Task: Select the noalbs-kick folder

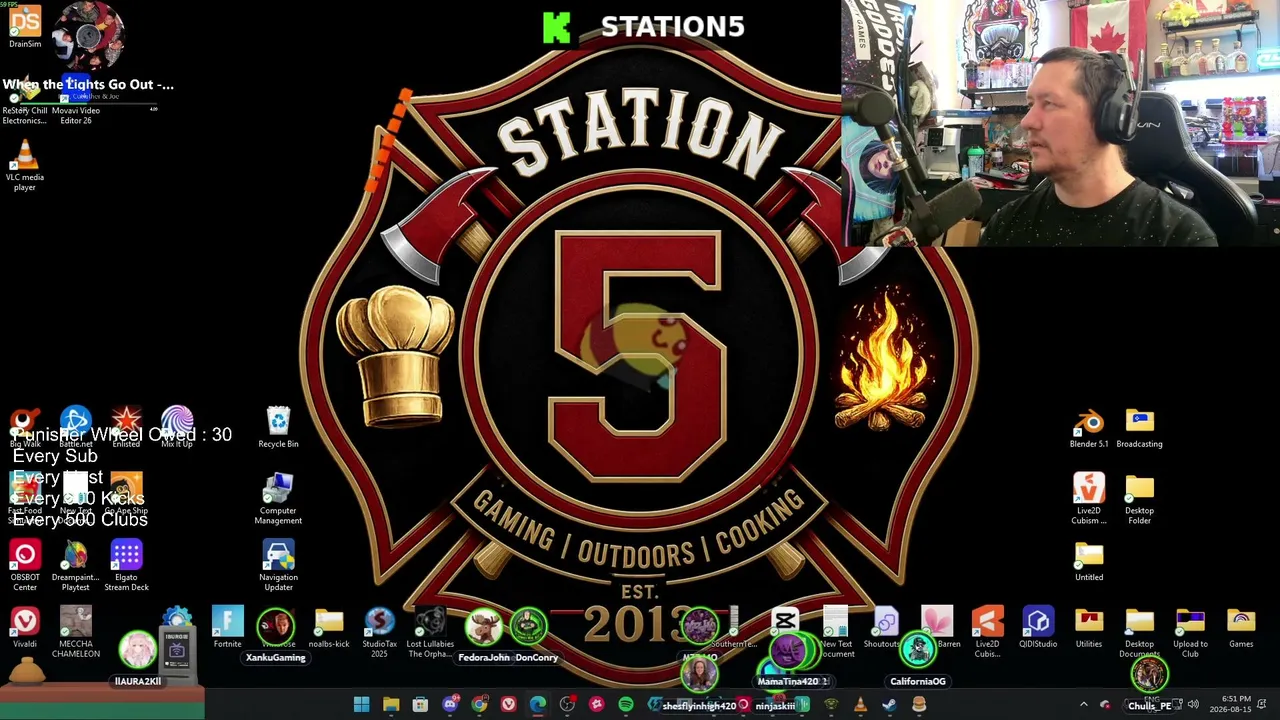Action: [329, 629]
